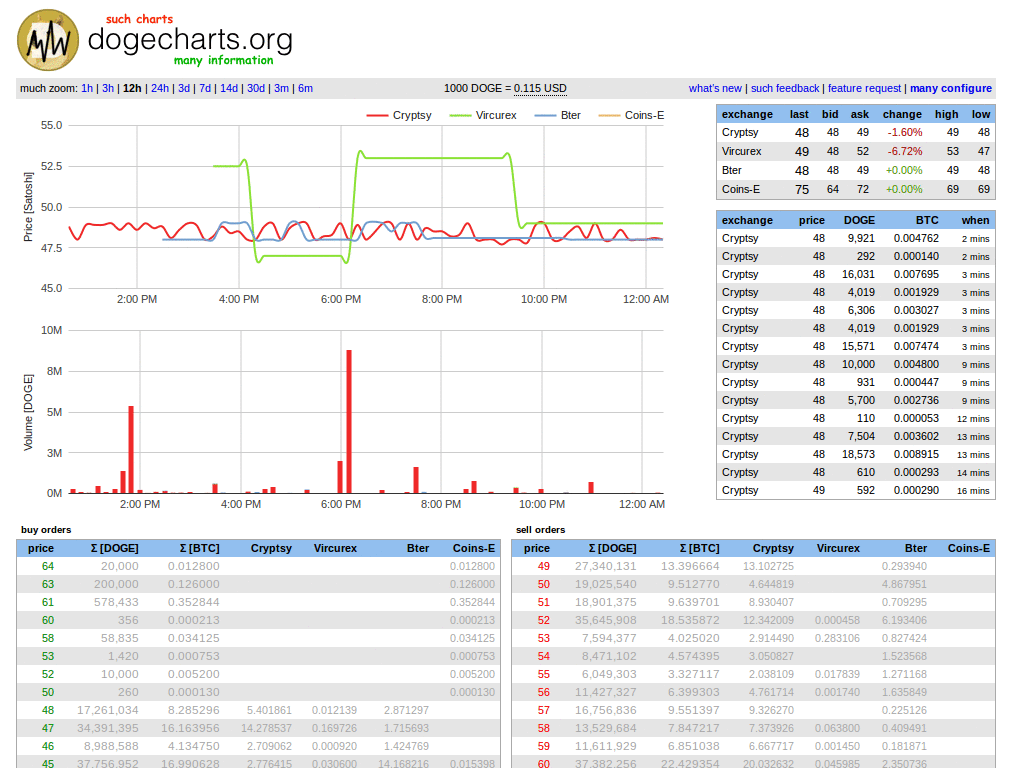Switch zoom to 24h
Screen dimensions: 1024x768
[x=160, y=88]
